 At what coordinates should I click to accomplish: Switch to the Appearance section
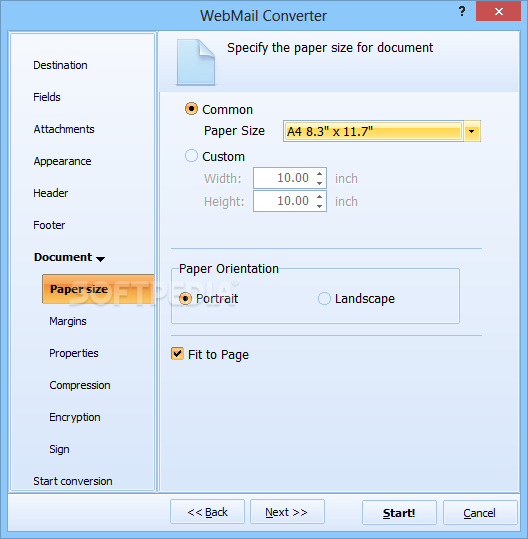pos(63,161)
